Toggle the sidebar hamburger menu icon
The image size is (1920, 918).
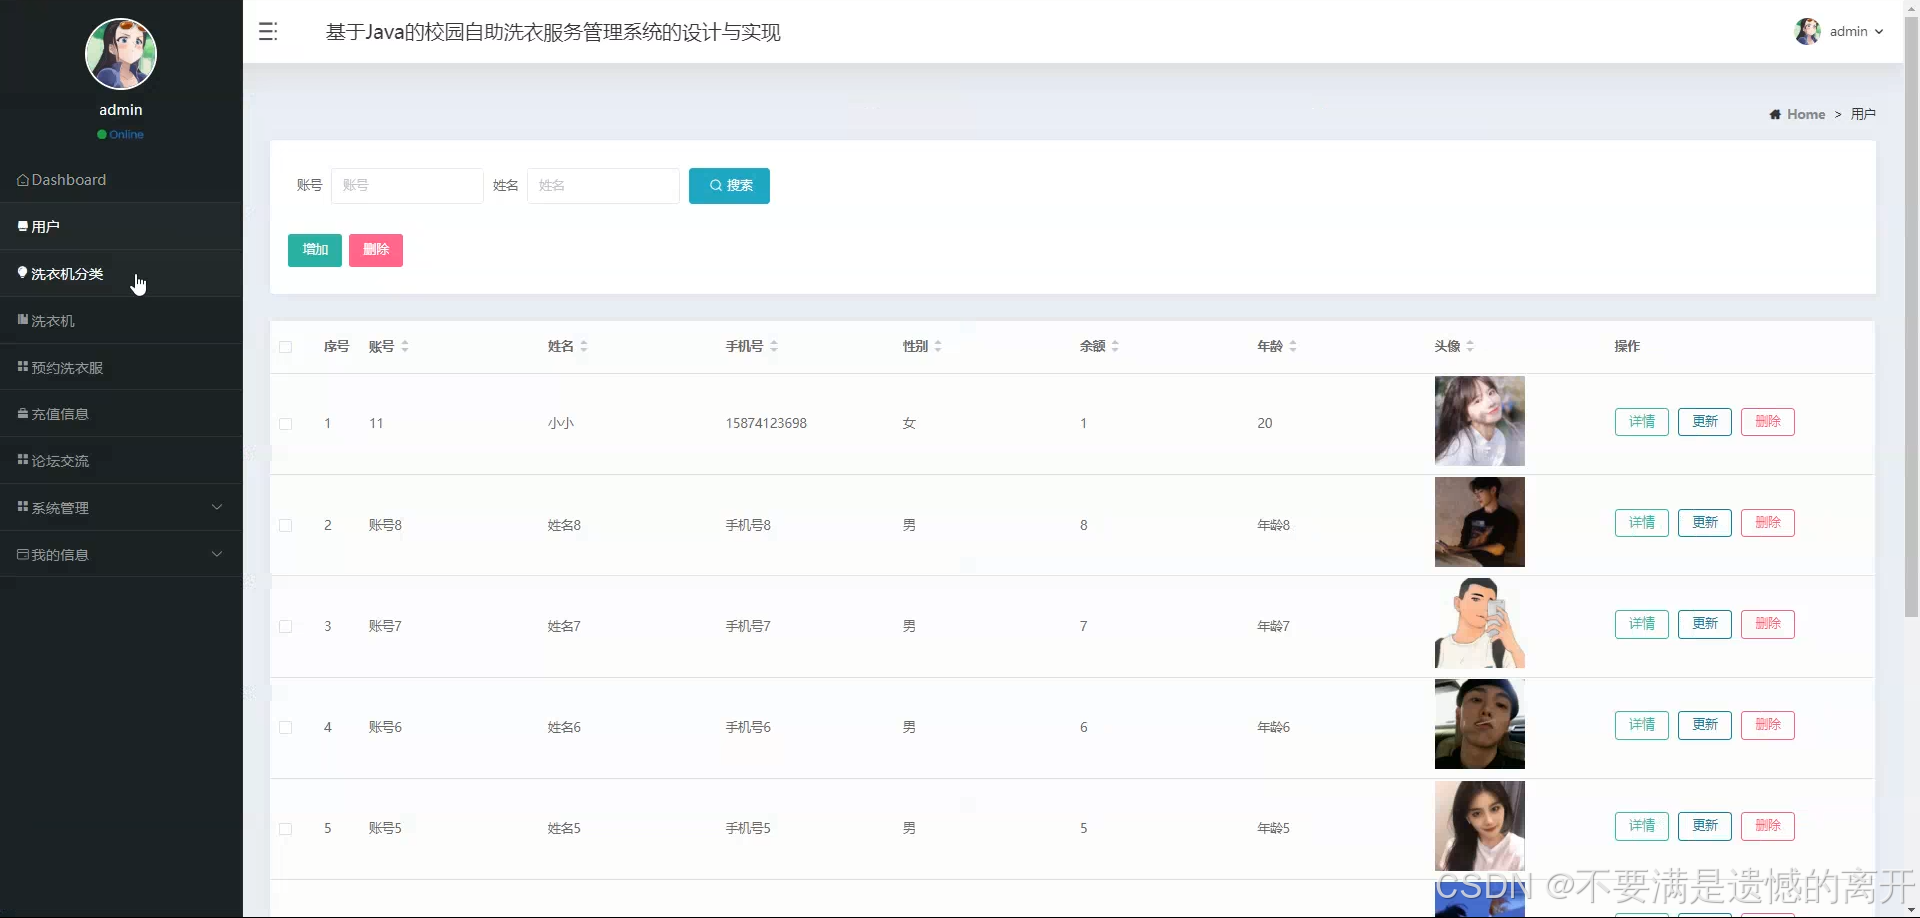pos(268,32)
